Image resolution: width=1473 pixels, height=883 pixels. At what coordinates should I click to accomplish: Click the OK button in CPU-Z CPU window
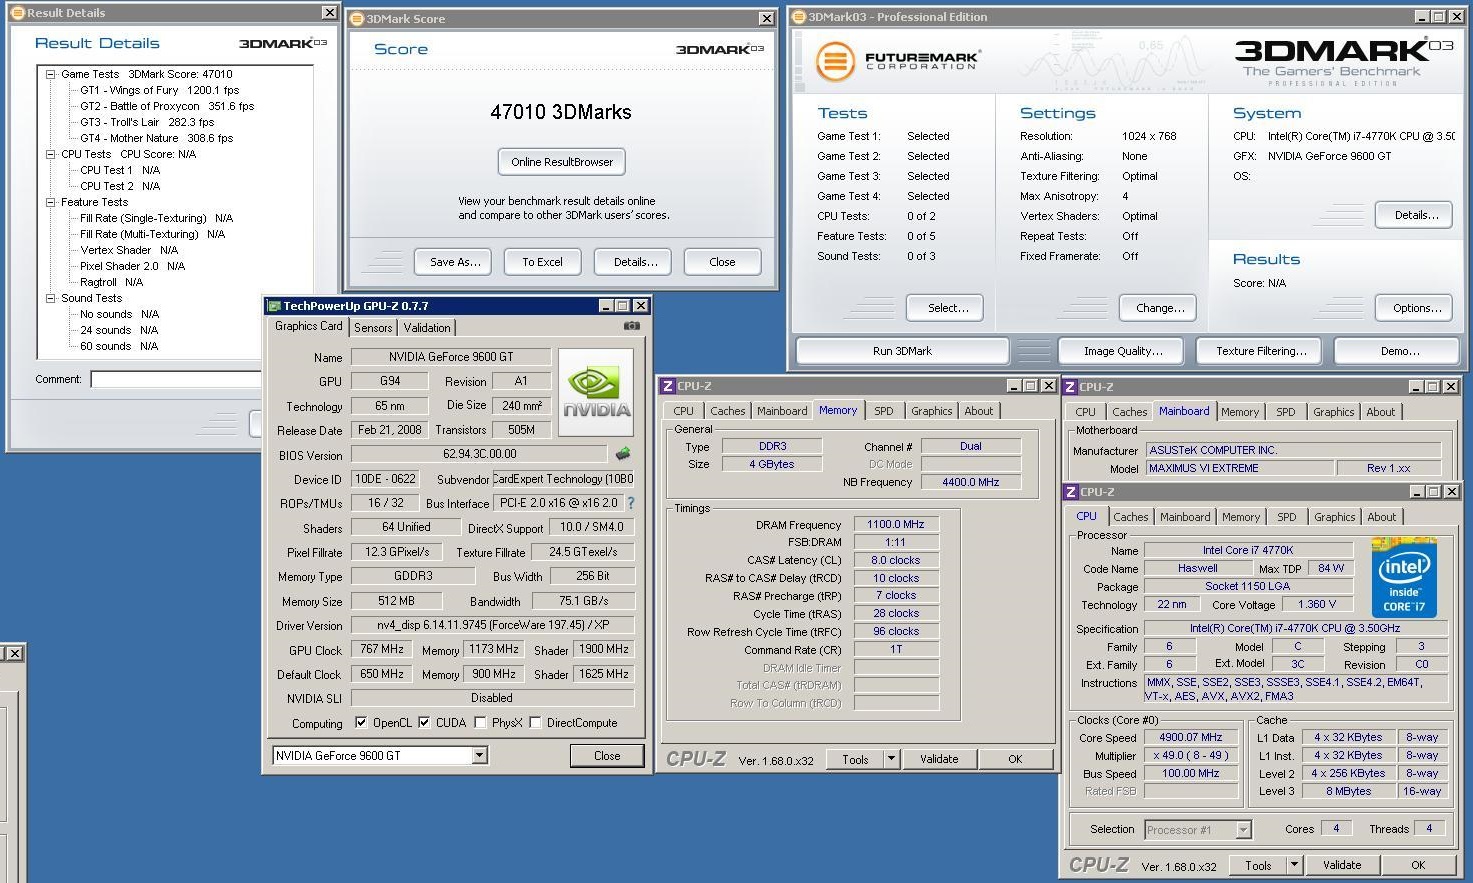pos(1418,865)
